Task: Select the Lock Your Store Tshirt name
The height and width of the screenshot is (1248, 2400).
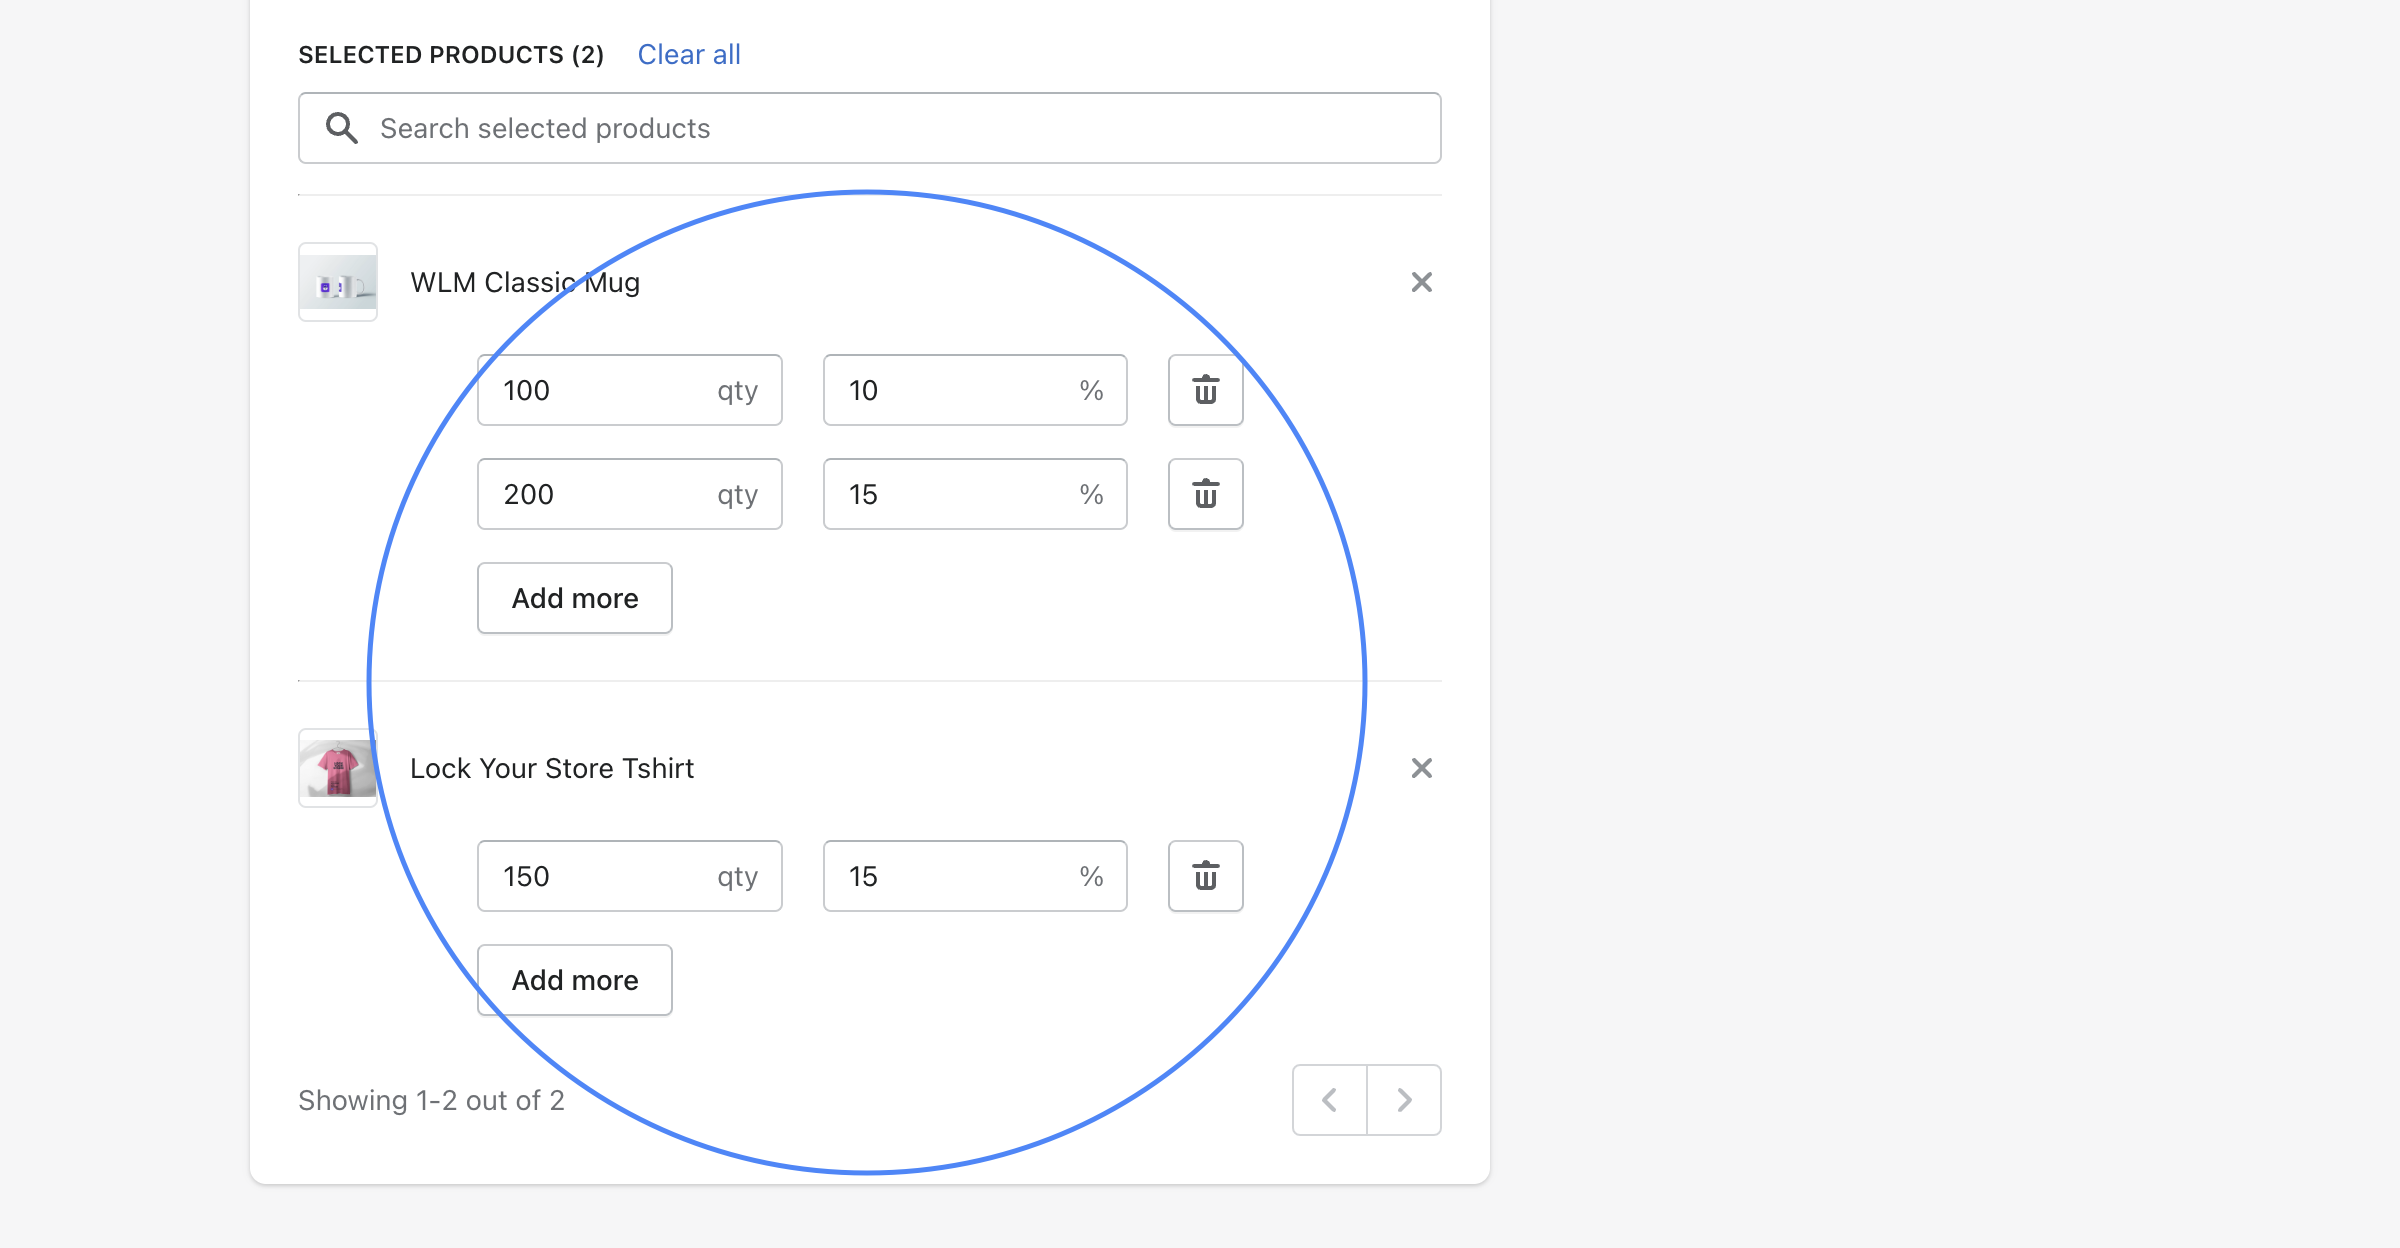Action: (552, 768)
